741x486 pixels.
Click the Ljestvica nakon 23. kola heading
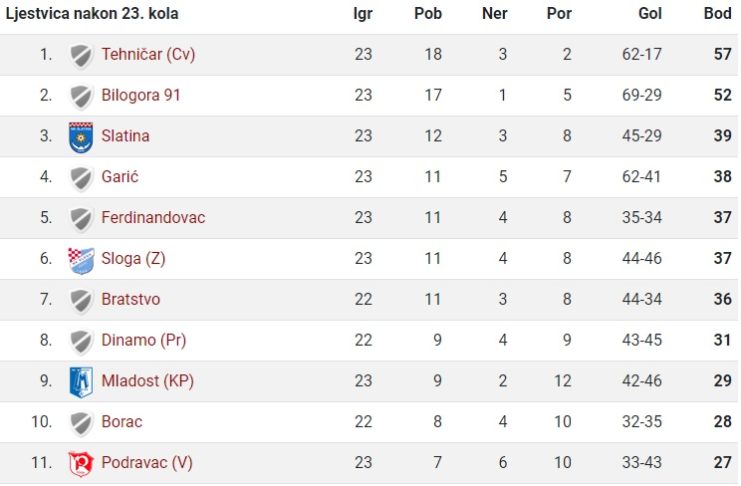click(92, 13)
